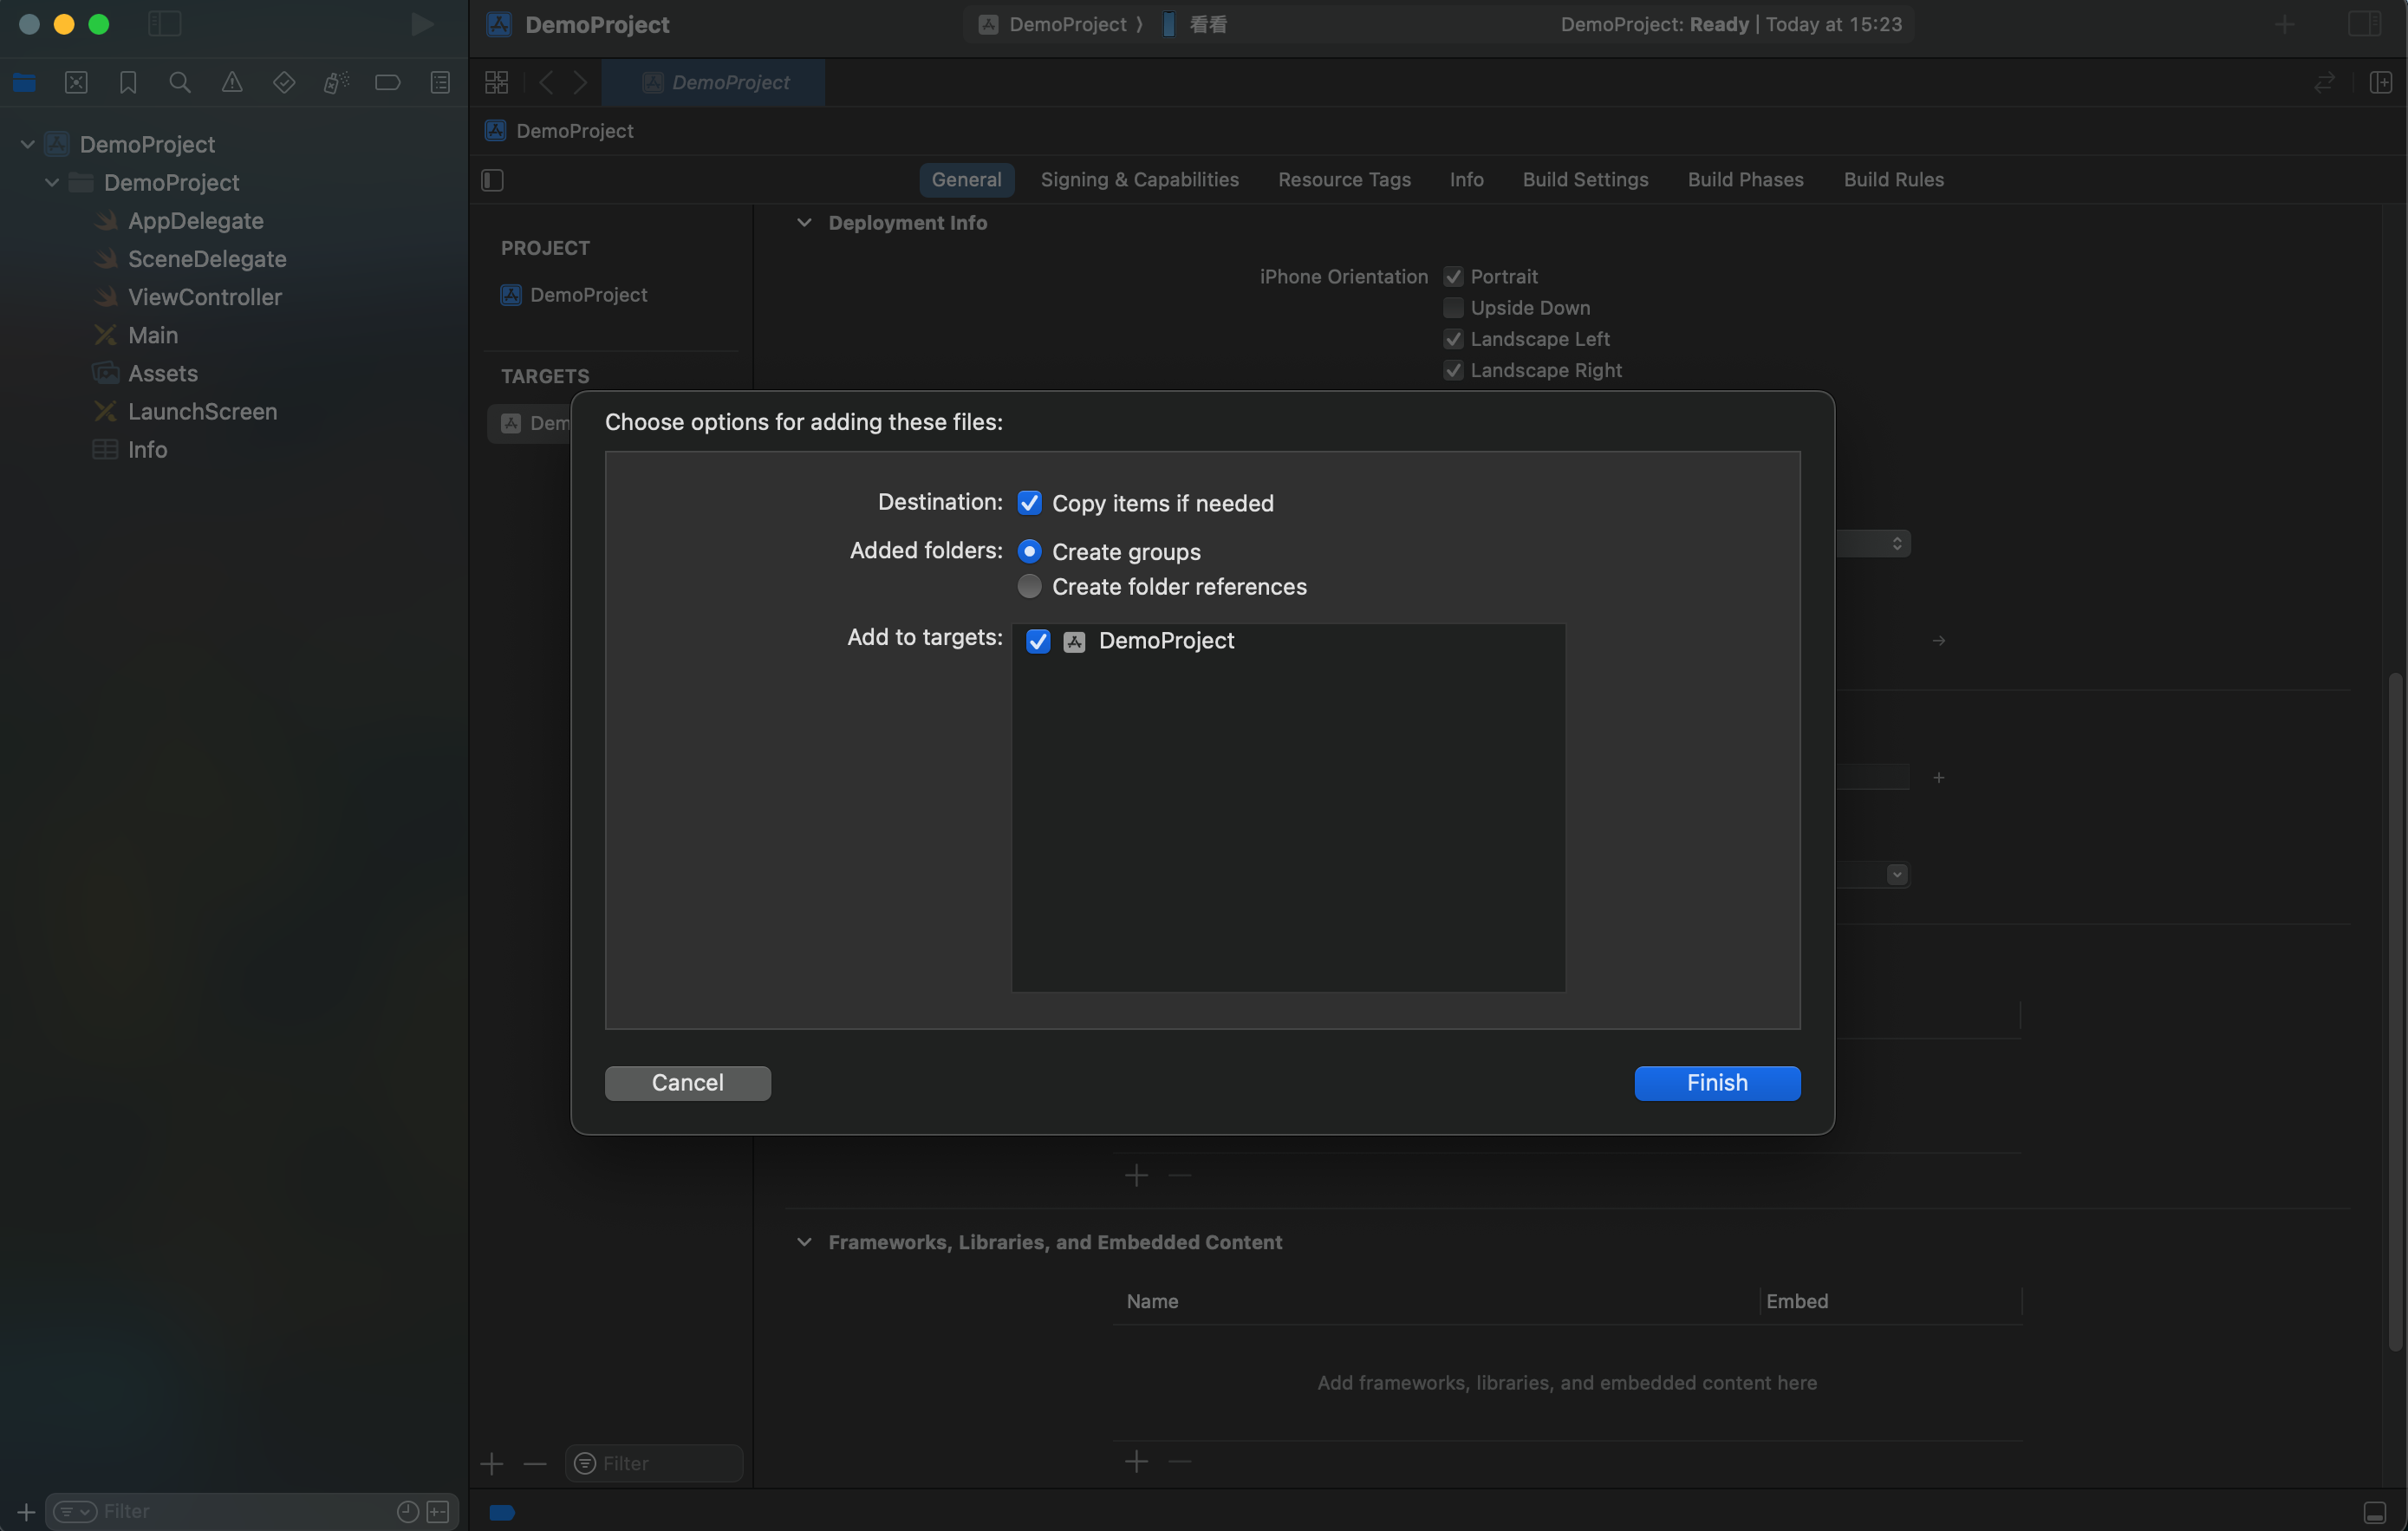The image size is (2408, 1531).
Task: Open the navigator filter options dropdown
Action: pyautogui.click(x=75, y=1512)
